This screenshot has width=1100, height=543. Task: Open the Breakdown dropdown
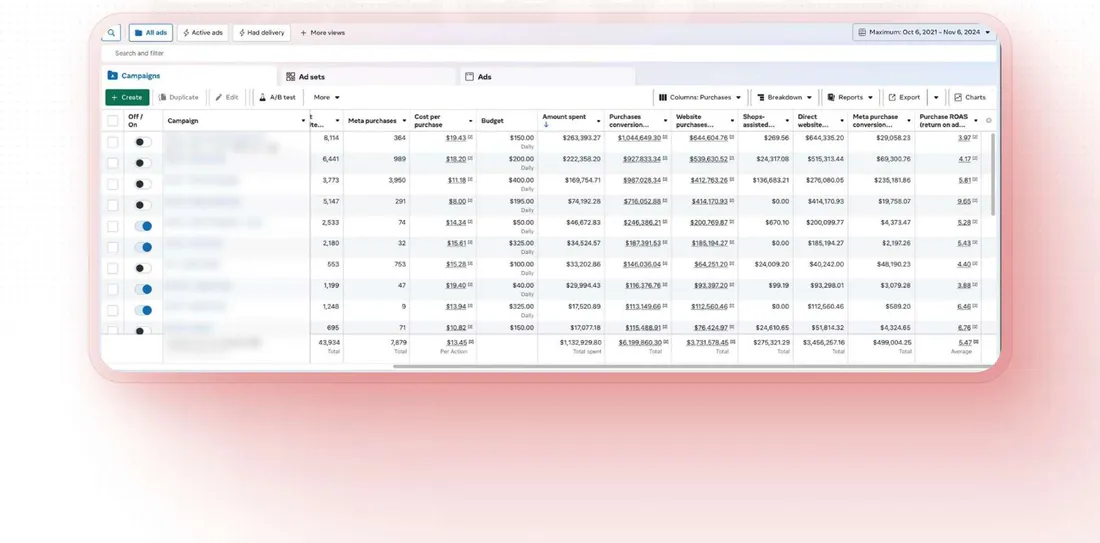pos(784,98)
